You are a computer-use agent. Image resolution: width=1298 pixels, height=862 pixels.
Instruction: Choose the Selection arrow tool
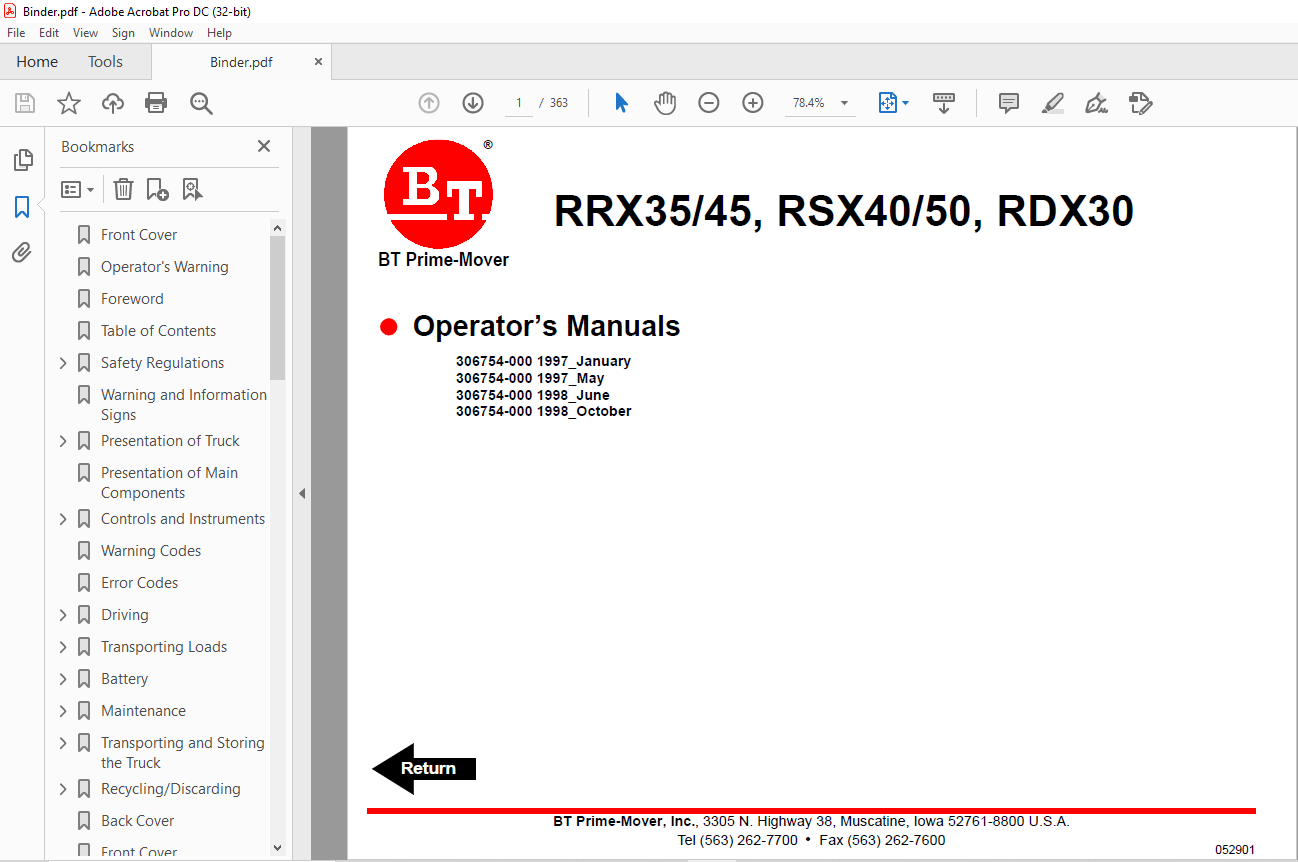tap(621, 103)
